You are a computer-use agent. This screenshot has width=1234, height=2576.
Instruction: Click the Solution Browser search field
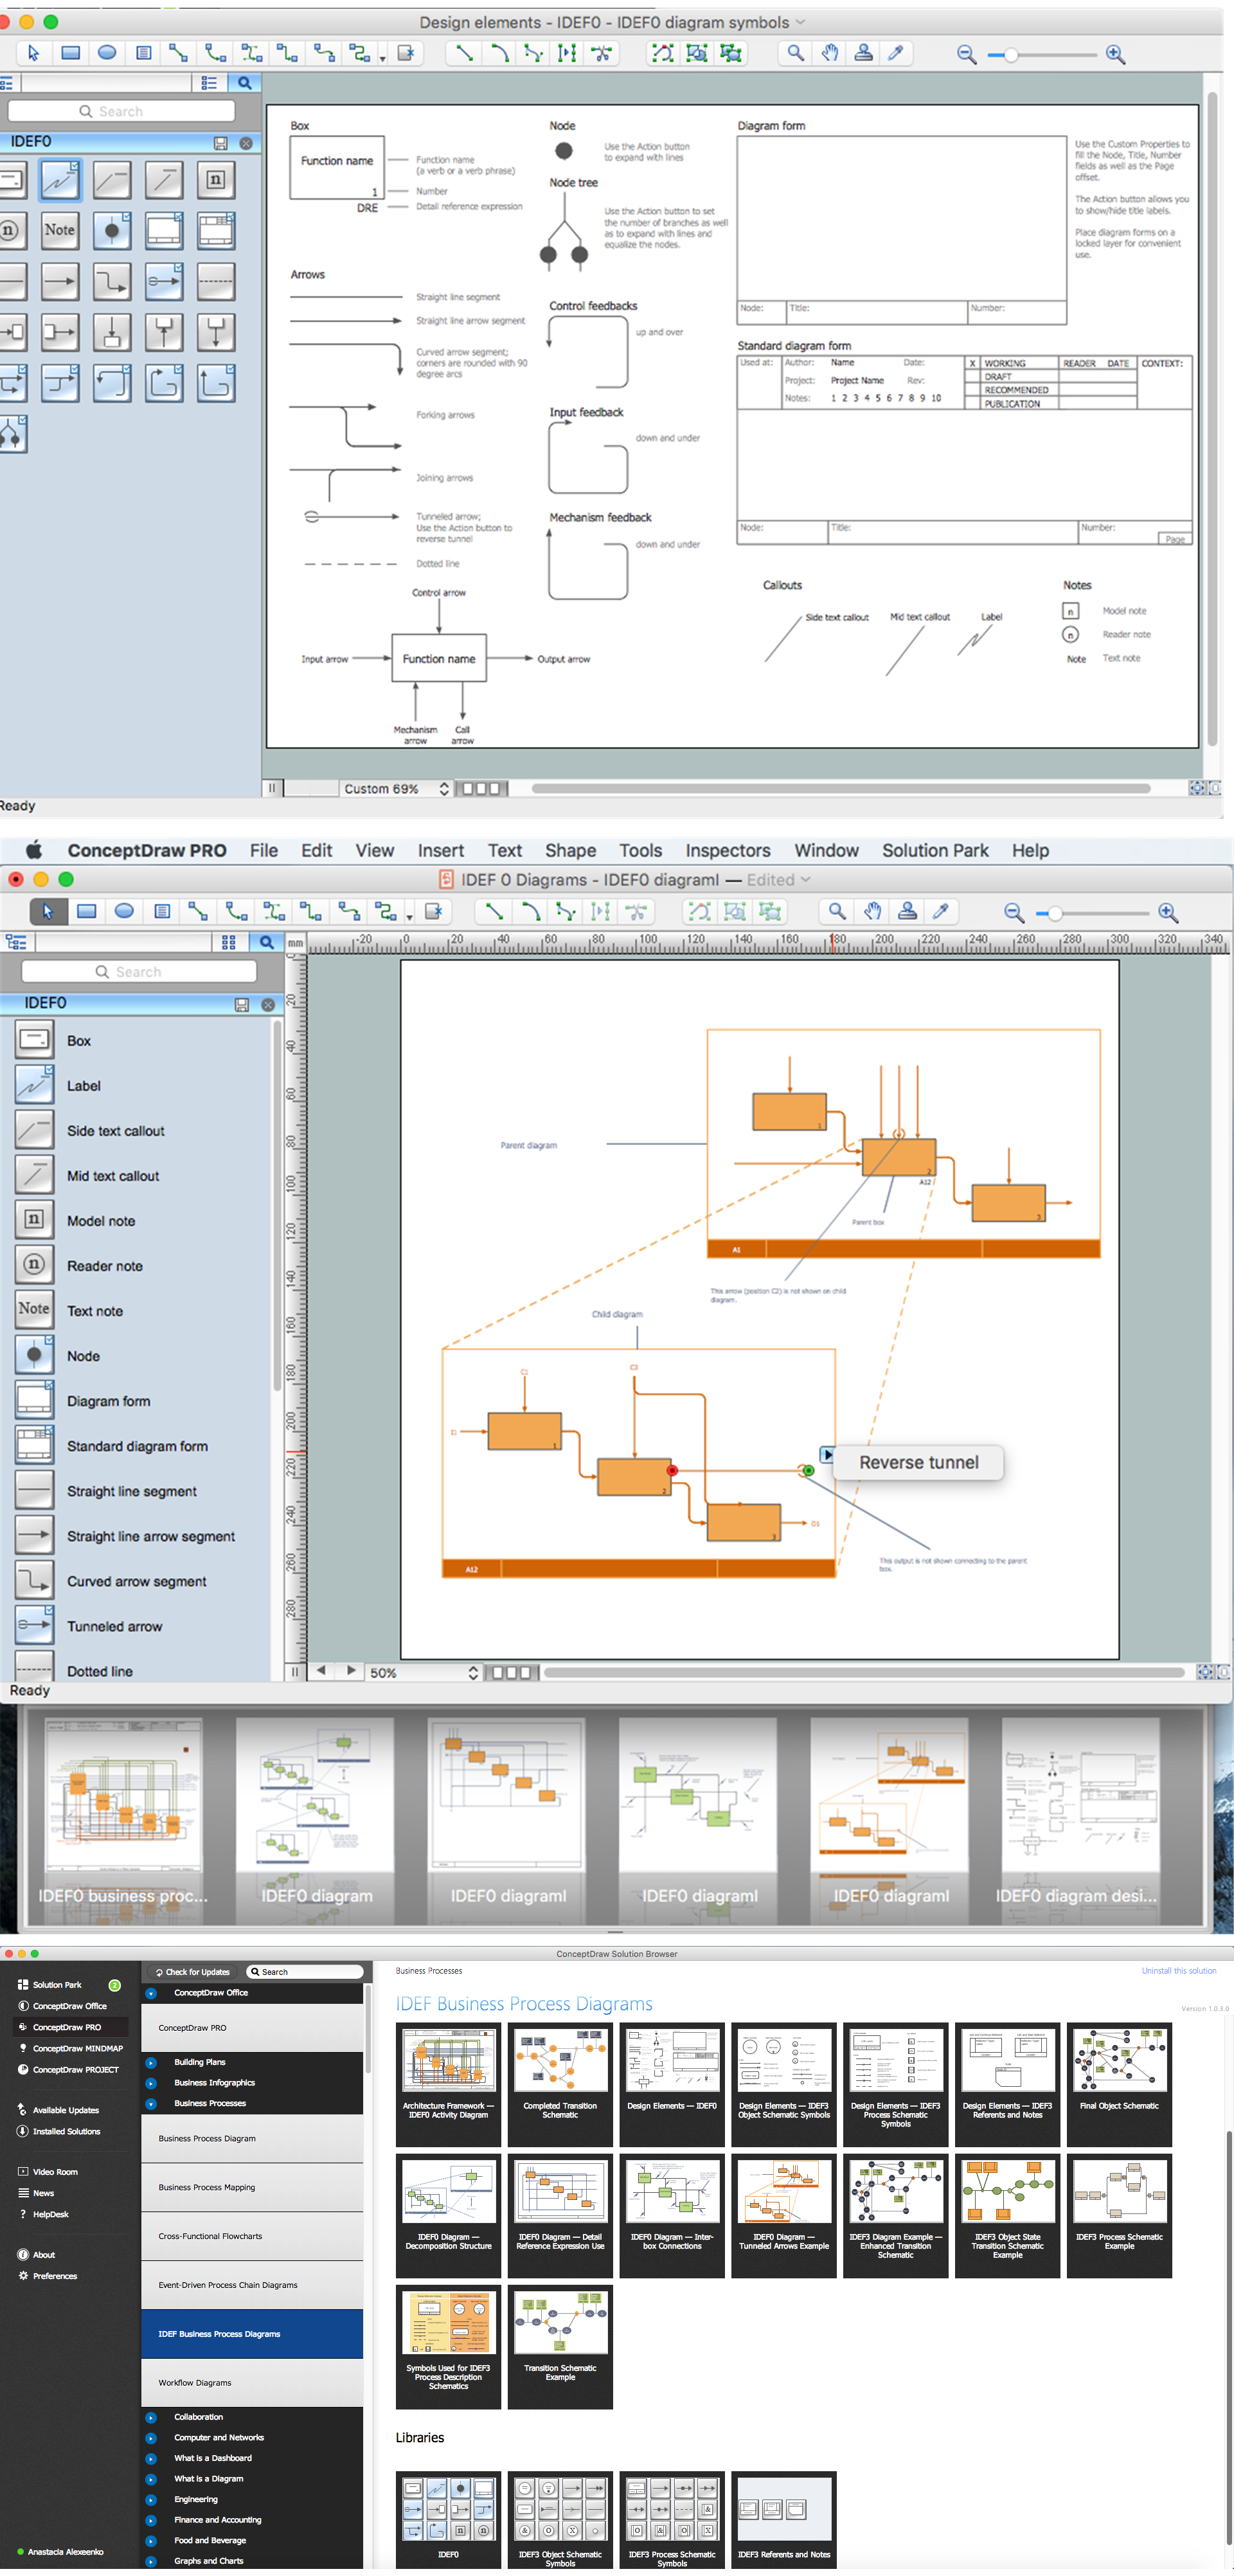(305, 1972)
